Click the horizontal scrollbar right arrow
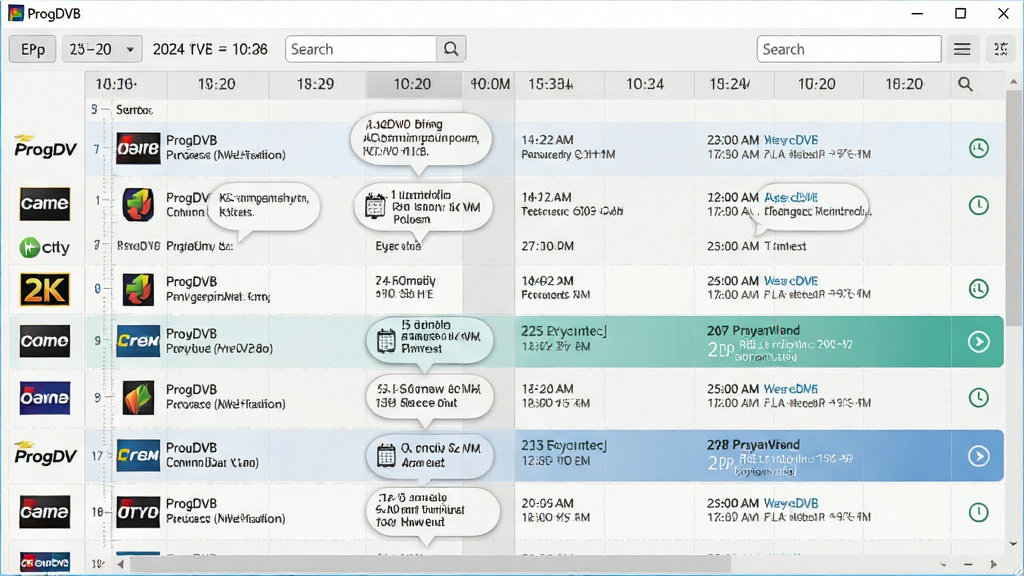The width and height of the screenshot is (1024, 576). pyautogui.click(x=993, y=564)
